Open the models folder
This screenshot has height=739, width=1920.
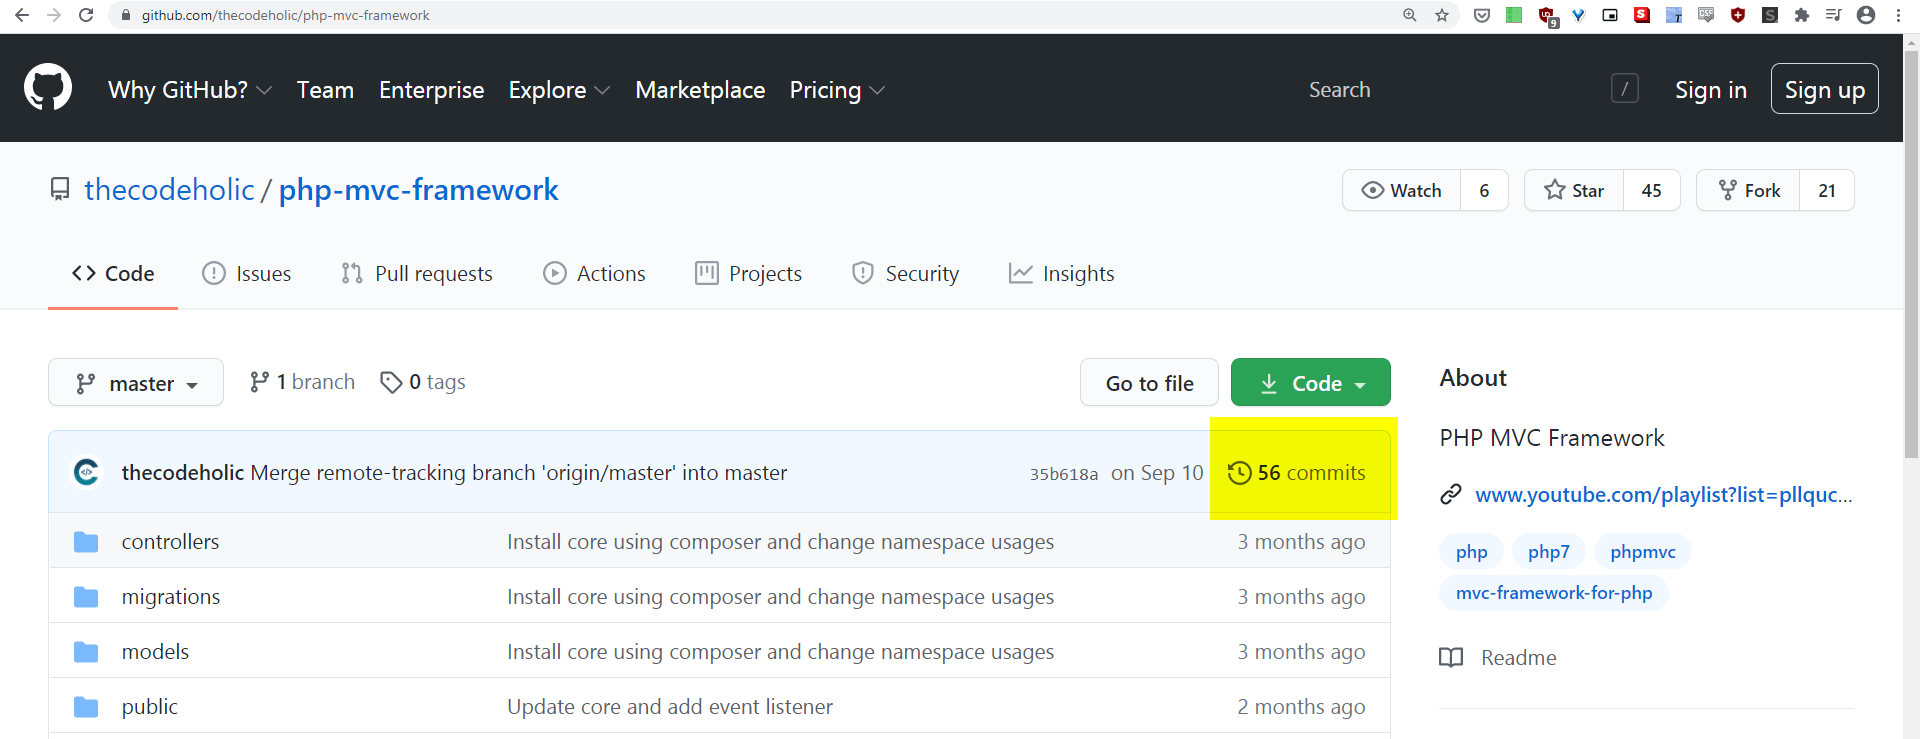point(155,652)
